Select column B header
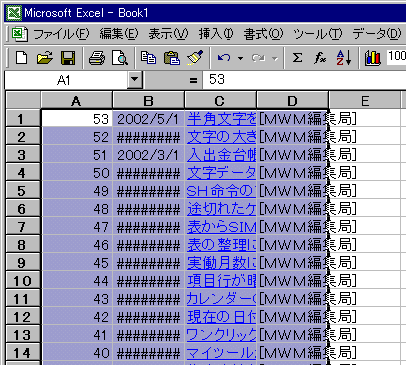This screenshot has width=406, height=365. point(149,100)
